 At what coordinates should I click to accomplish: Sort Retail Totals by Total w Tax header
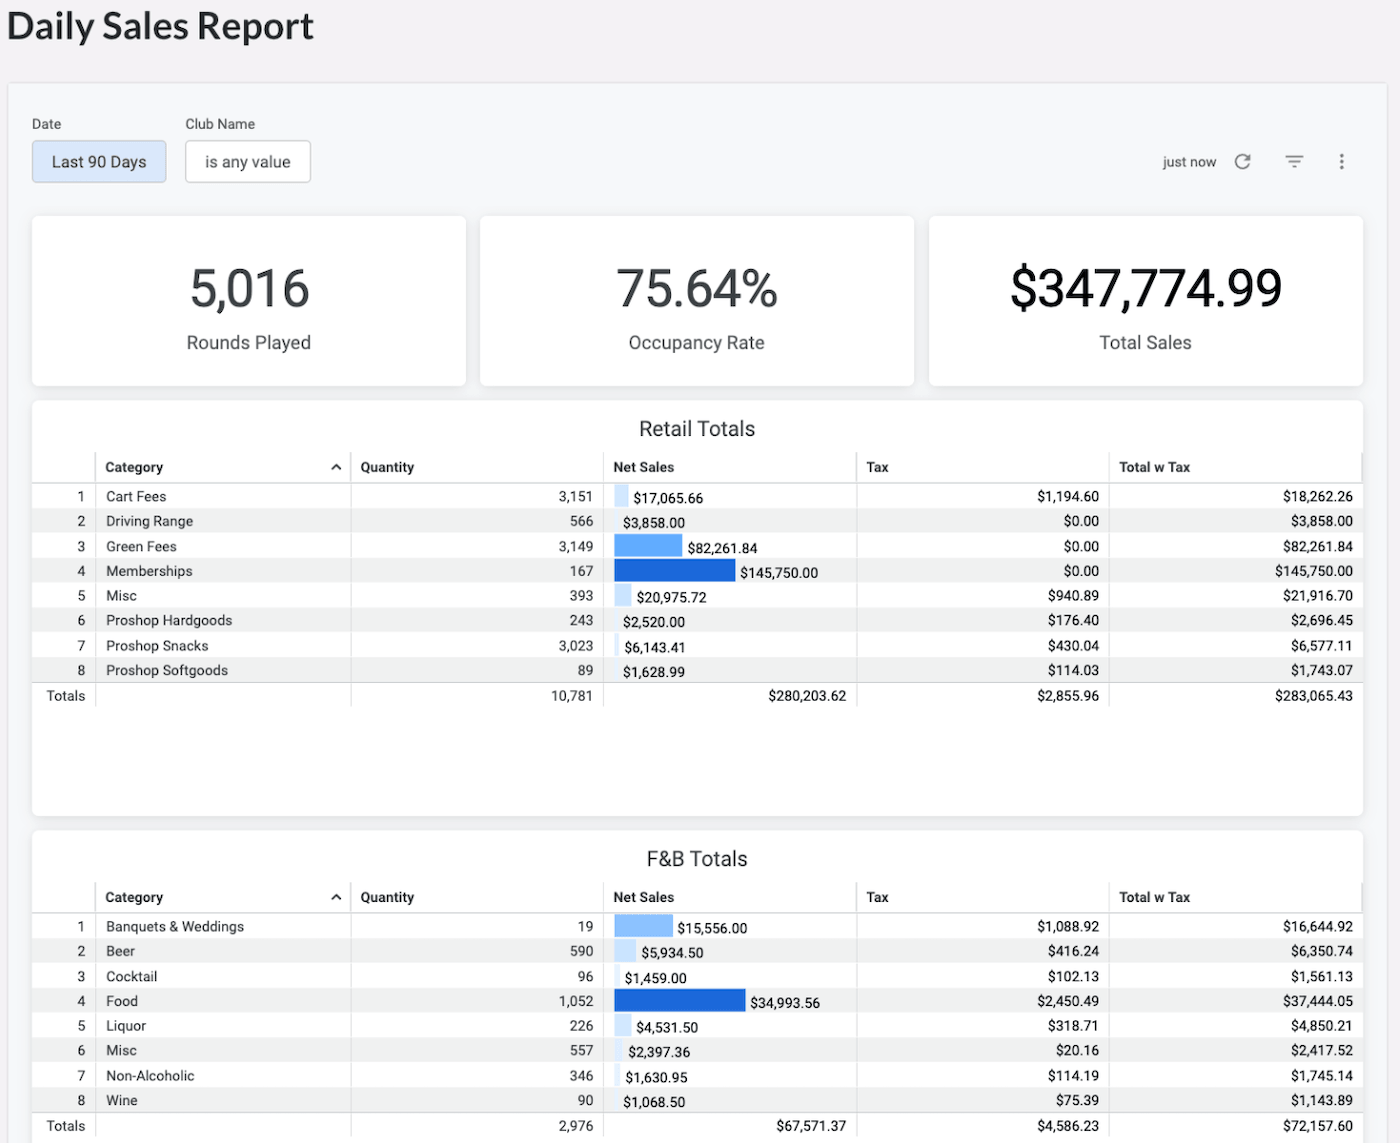1154,467
